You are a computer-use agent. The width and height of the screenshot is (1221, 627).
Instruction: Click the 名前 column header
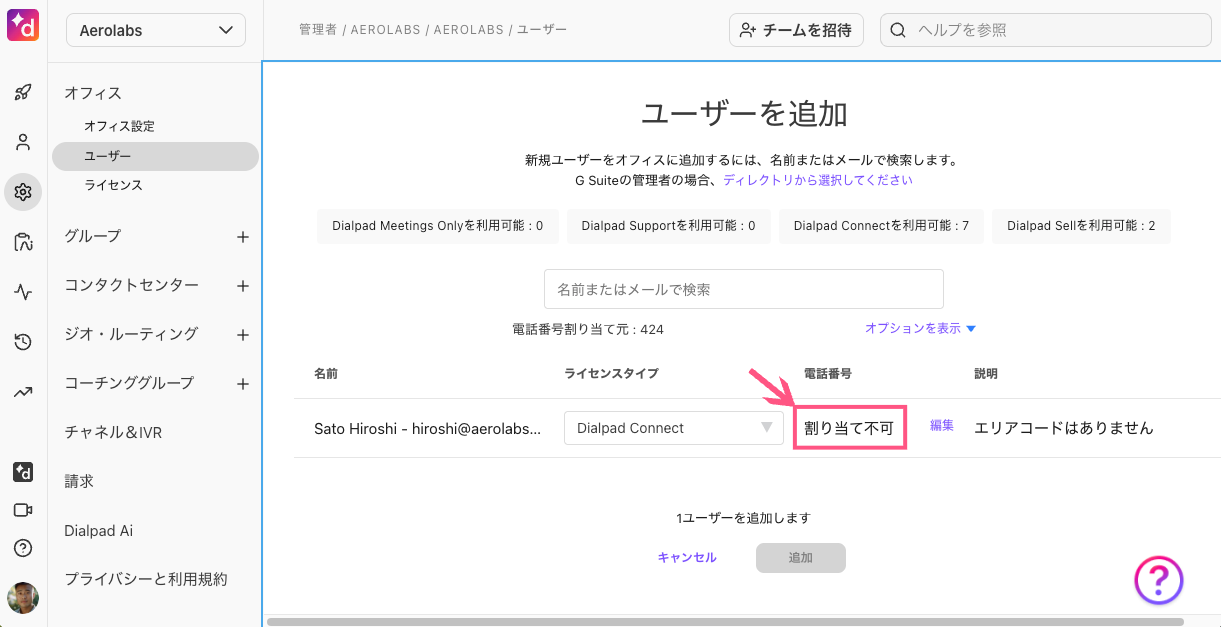[x=326, y=373]
